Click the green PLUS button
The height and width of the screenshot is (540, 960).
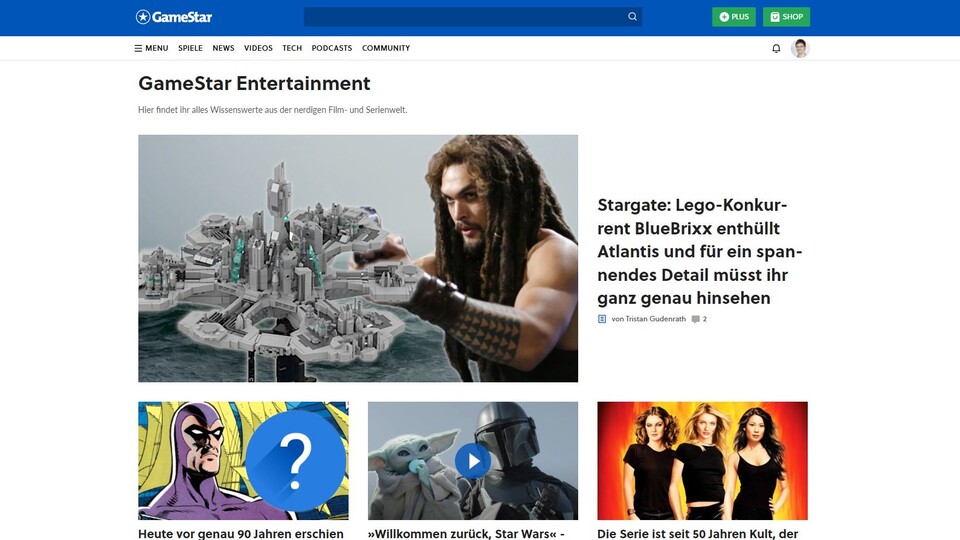[734, 17]
